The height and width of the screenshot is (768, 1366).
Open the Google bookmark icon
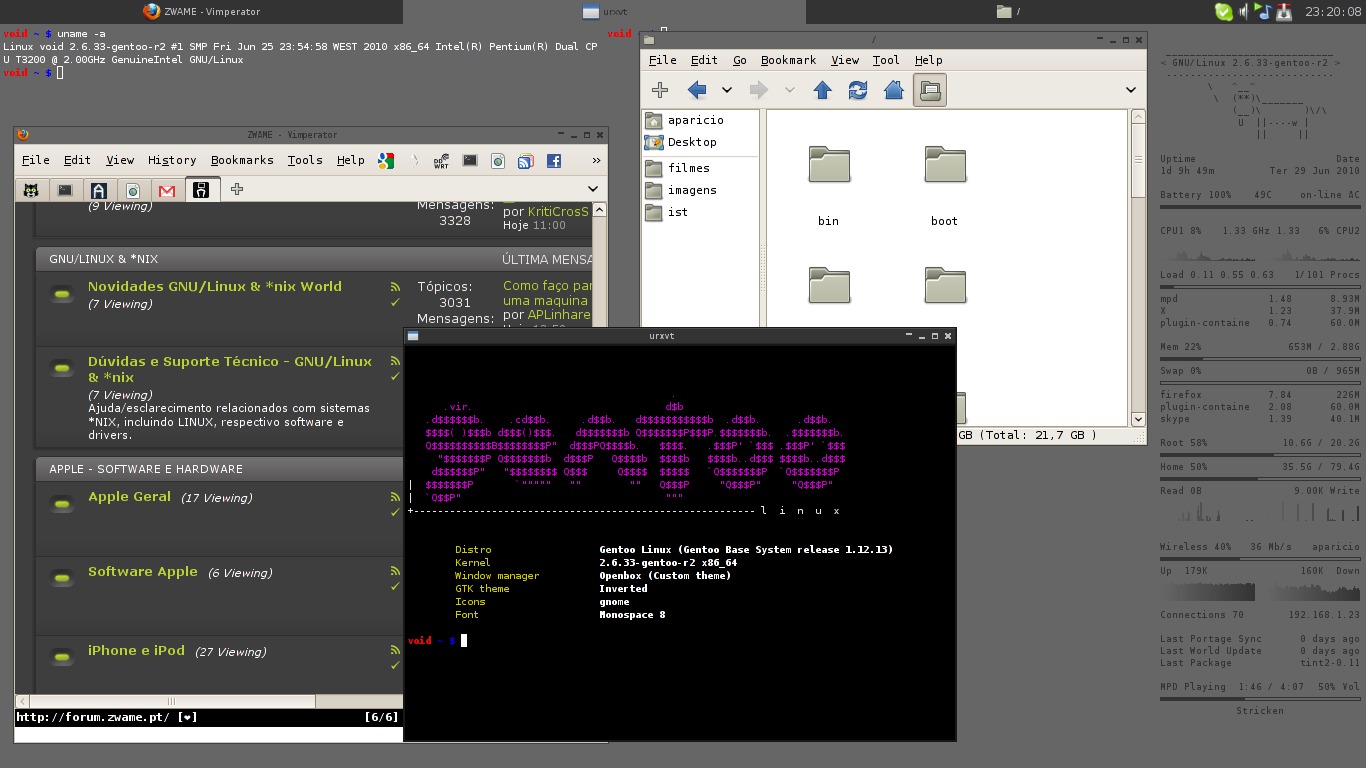click(386, 160)
